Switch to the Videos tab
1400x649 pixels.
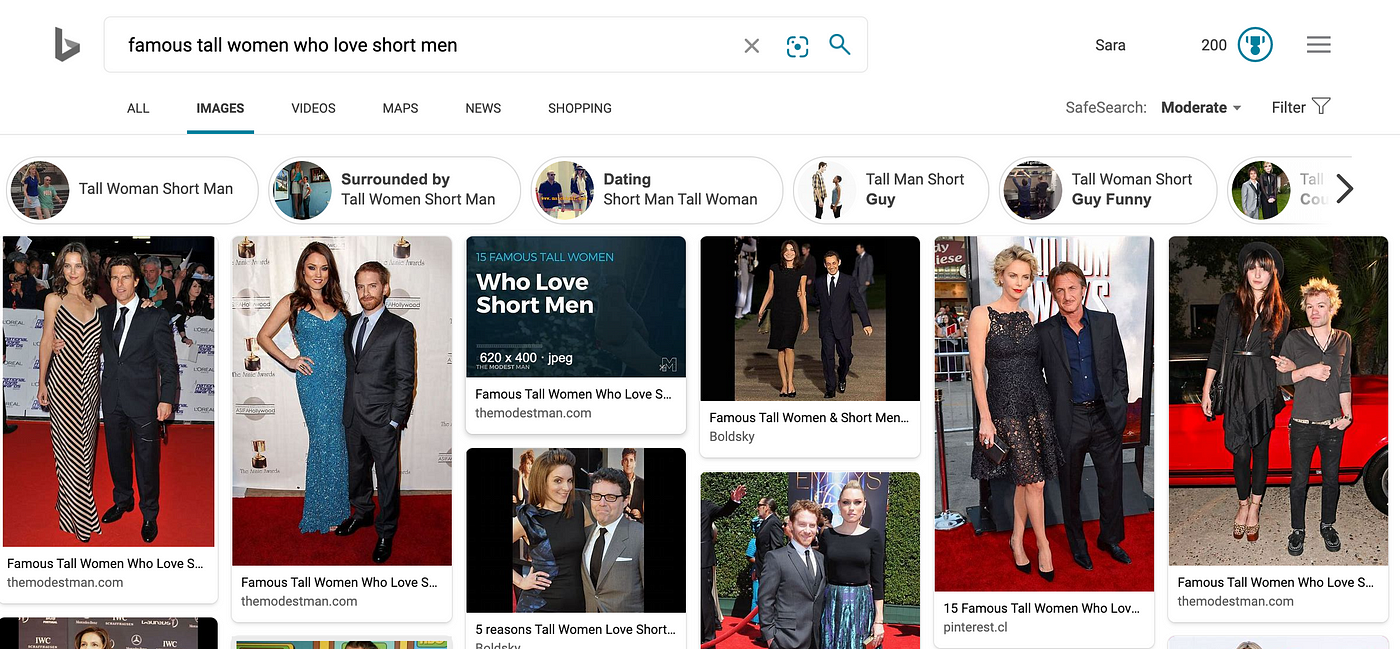pos(313,108)
